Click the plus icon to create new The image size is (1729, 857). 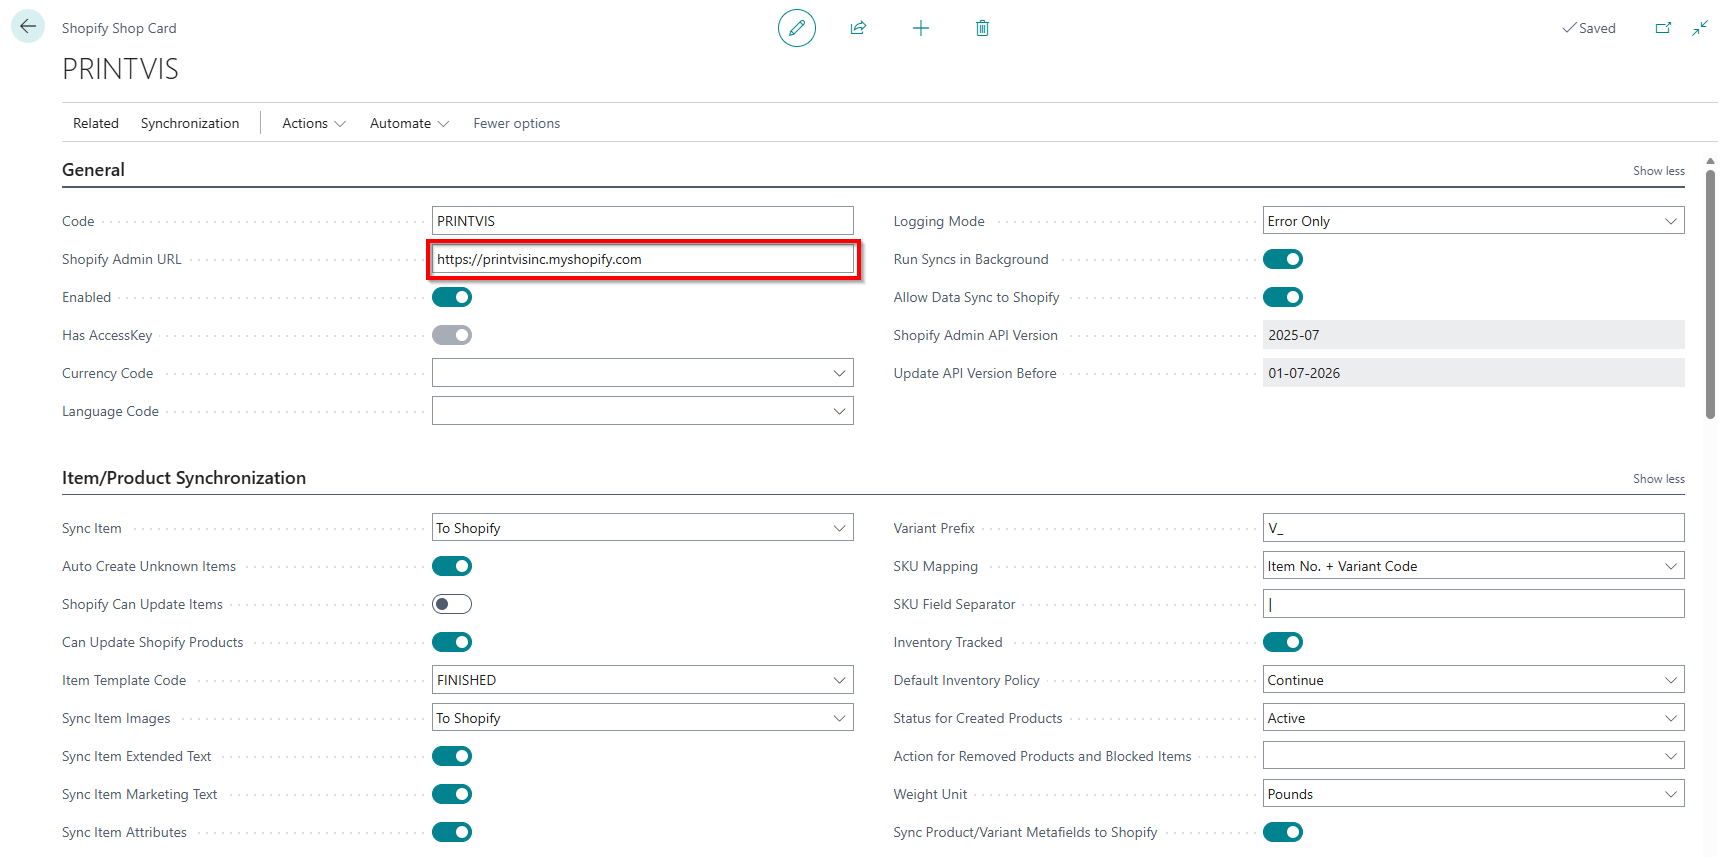pyautogui.click(x=920, y=28)
